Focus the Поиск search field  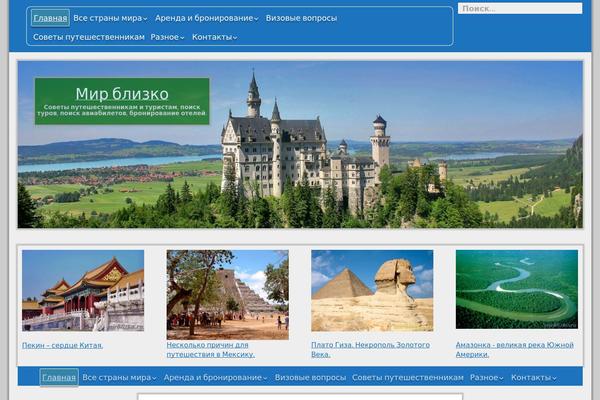tap(520, 8)
